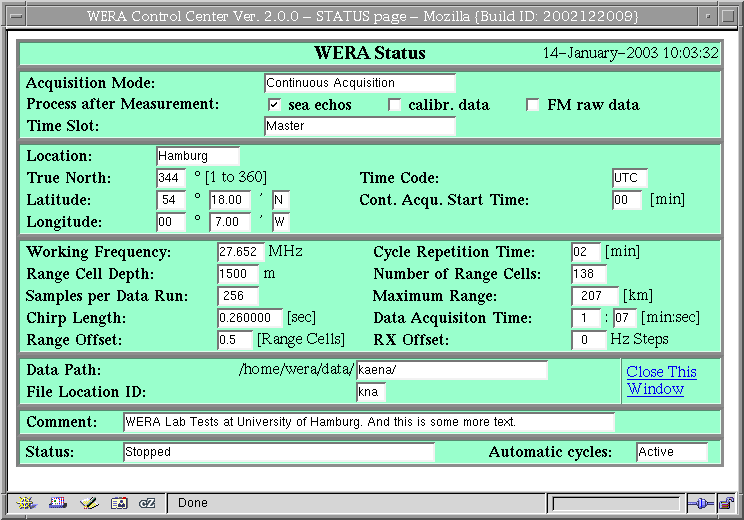744x520 pixels.
Task: Click the Data Acquisition Time minutes field
Action: pyautogui.click(x=586, y=318)
